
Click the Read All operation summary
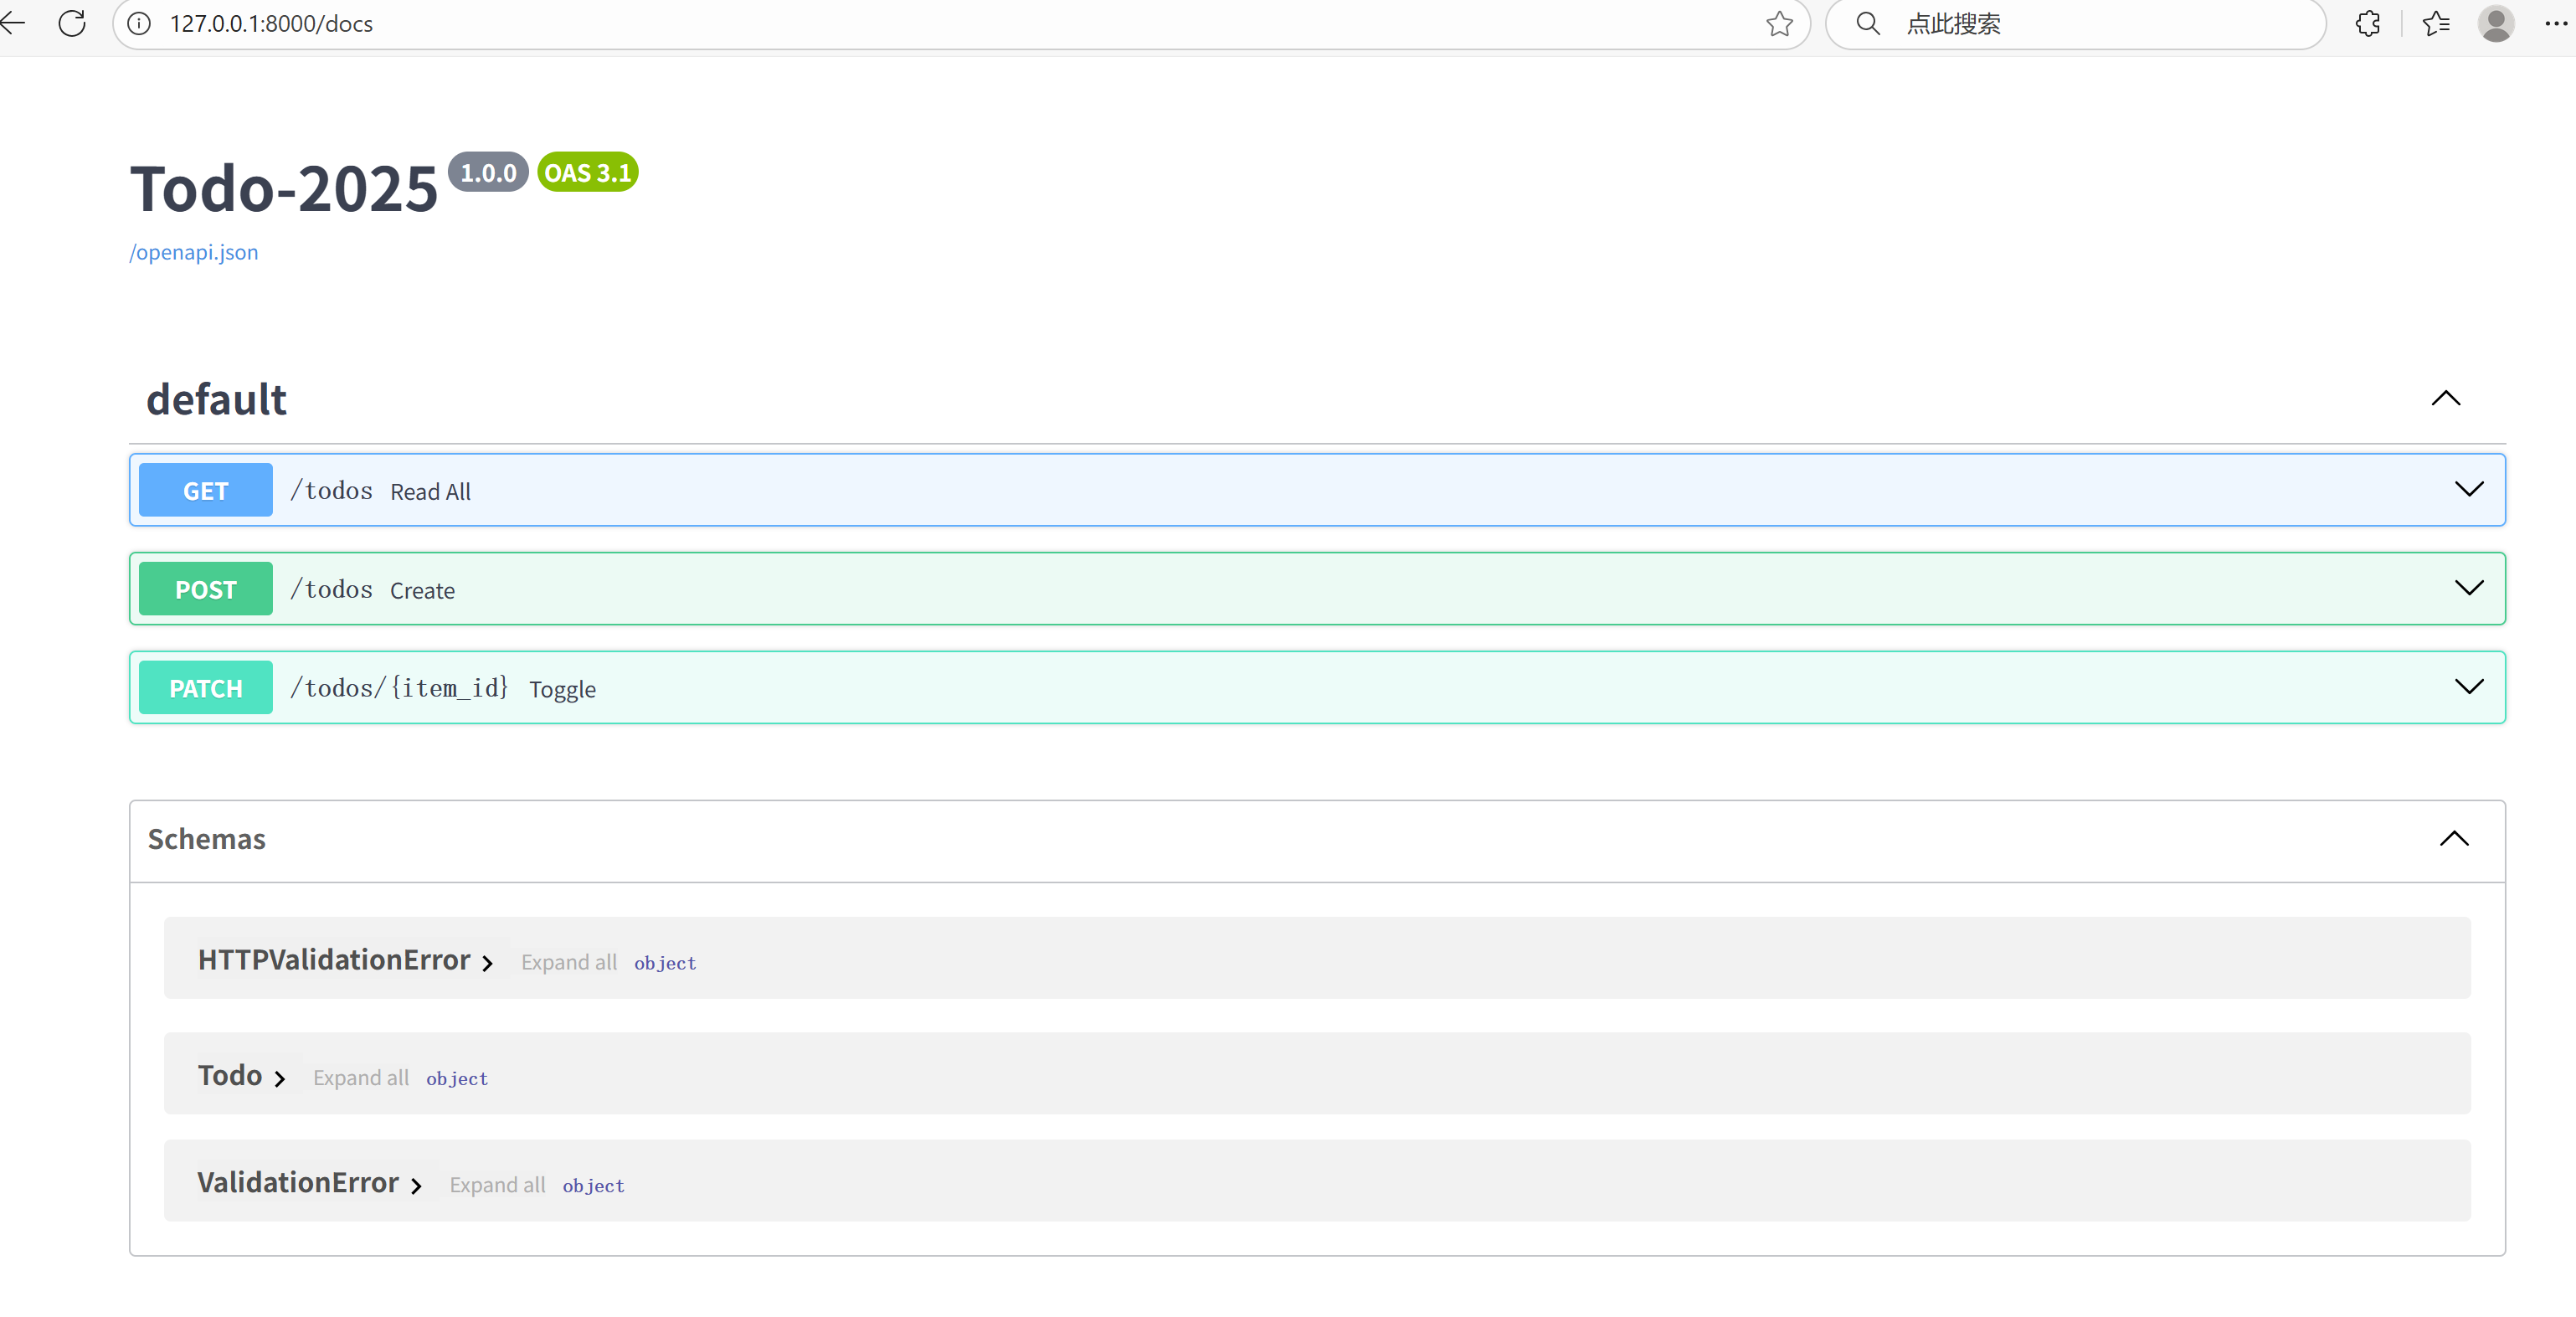[430, 492]
